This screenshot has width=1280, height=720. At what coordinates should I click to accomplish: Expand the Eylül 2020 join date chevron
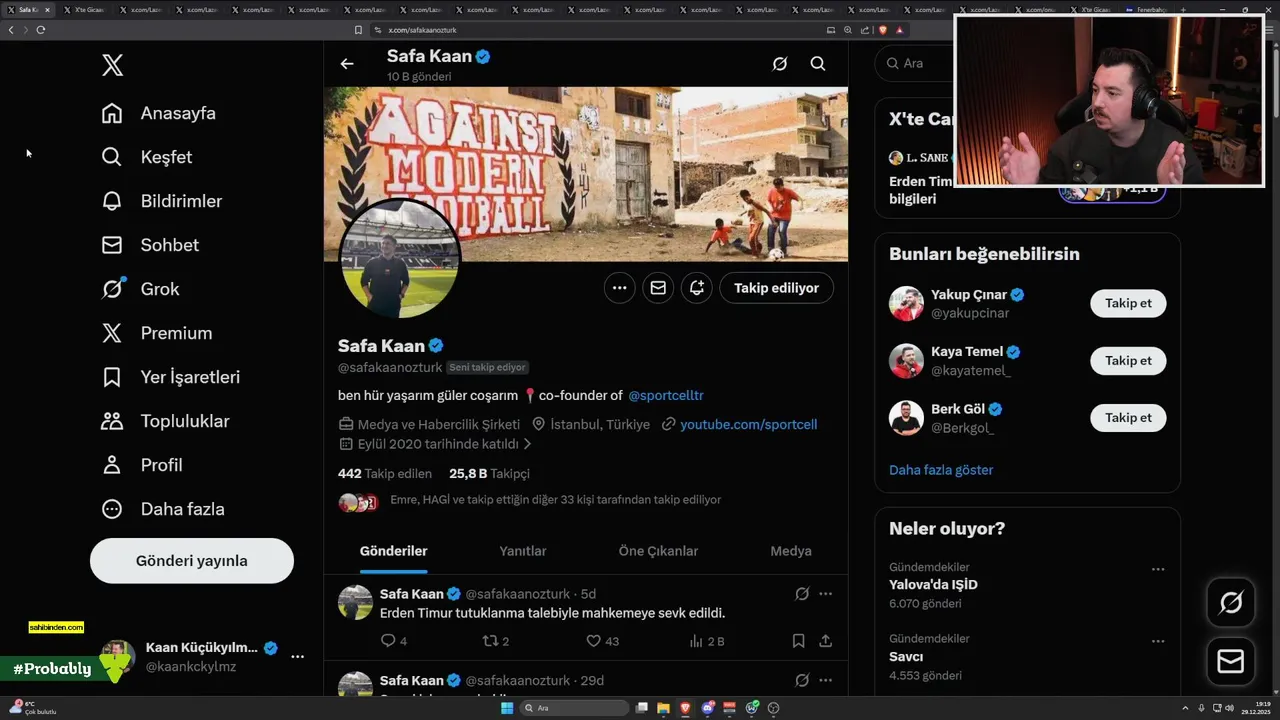point(527,444)
